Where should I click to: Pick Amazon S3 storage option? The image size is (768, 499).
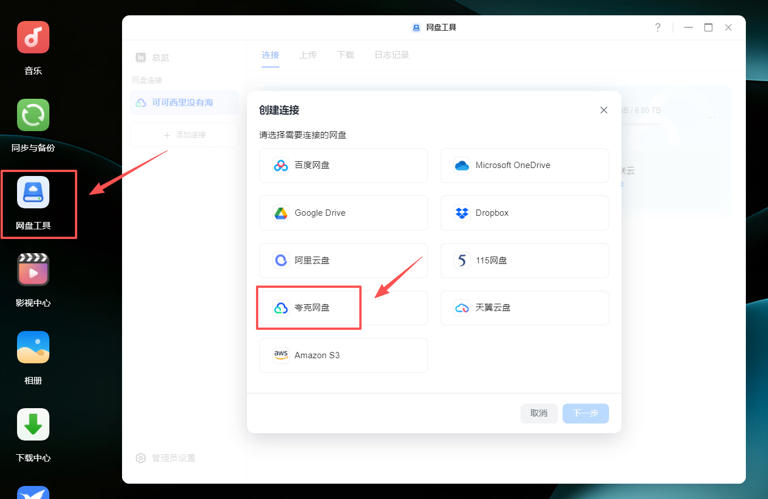click(x=343, y=356)
